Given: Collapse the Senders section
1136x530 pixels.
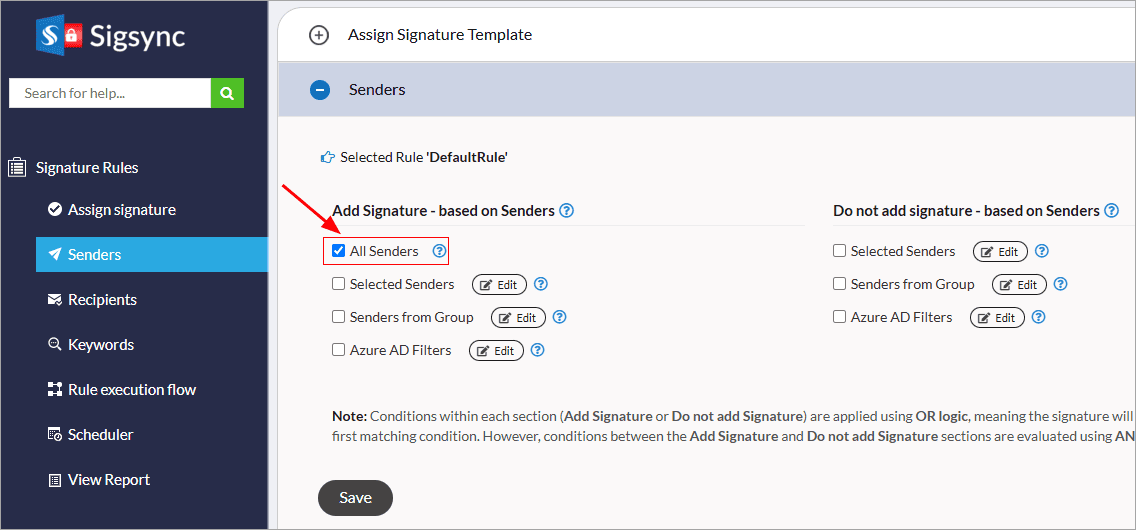Looking at the screenshot, I should pos(320,90).
